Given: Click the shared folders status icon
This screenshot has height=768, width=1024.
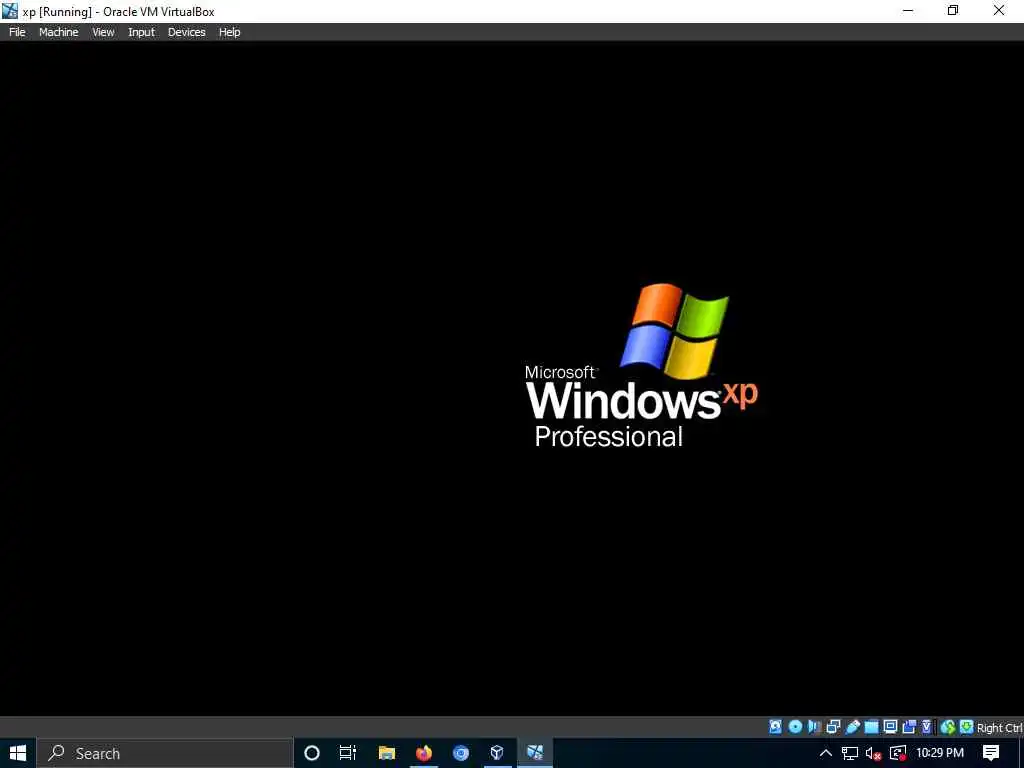Looking at the screenshot, I should click(x=871, y=727).
